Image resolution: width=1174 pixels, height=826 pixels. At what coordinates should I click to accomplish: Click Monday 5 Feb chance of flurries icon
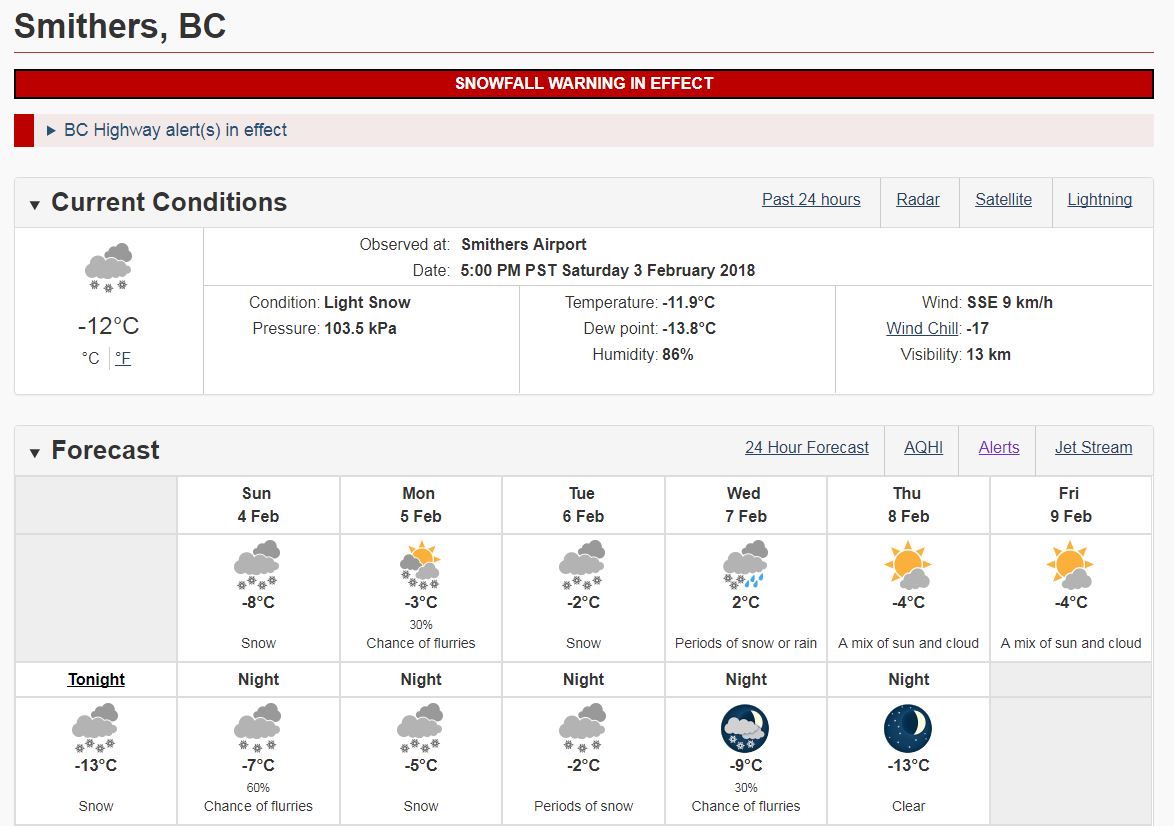click(420, 565)
